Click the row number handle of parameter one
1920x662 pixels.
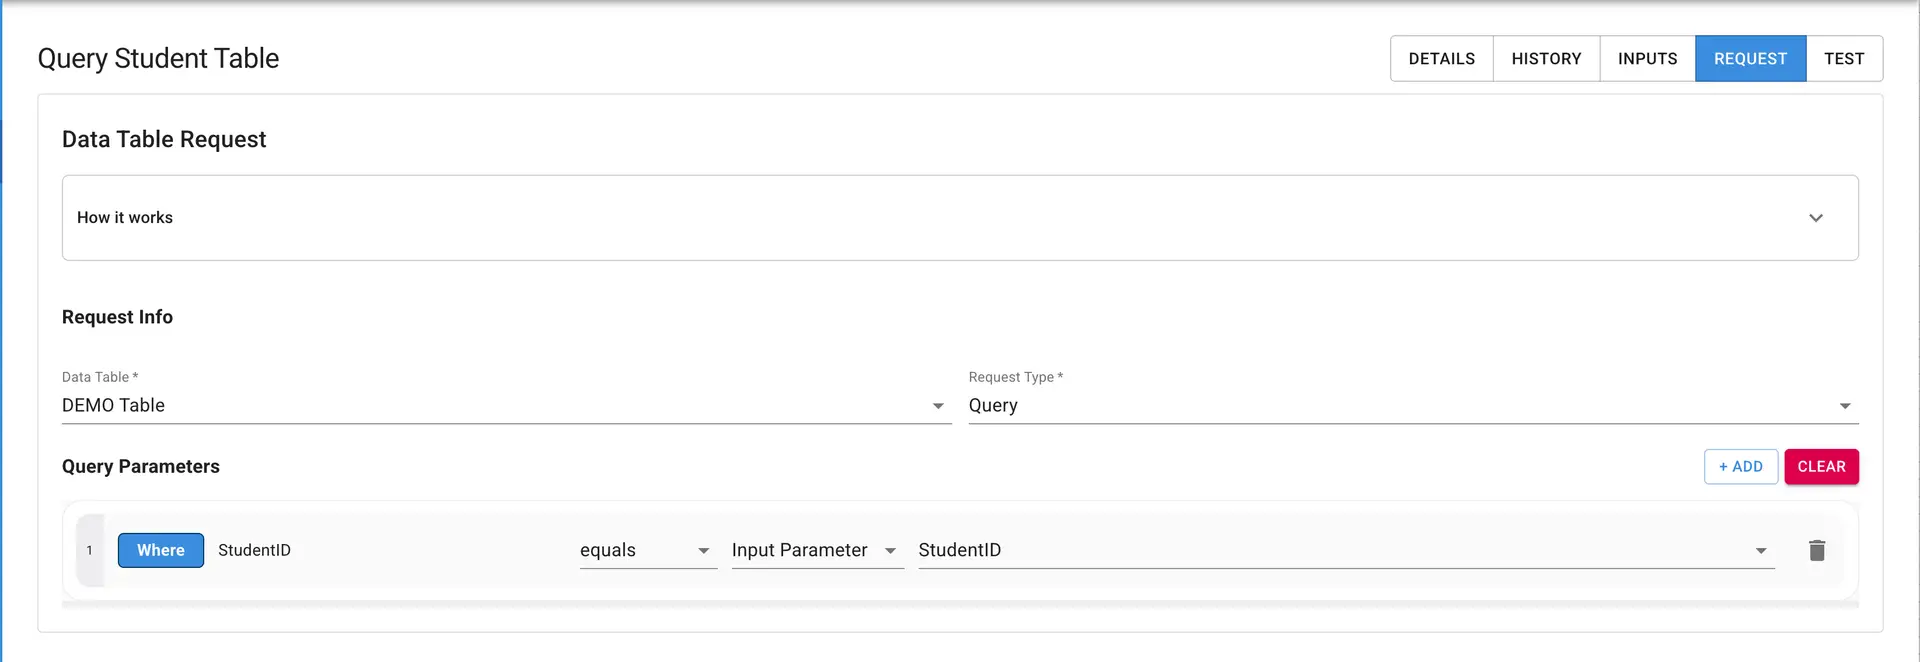point(89,550)
